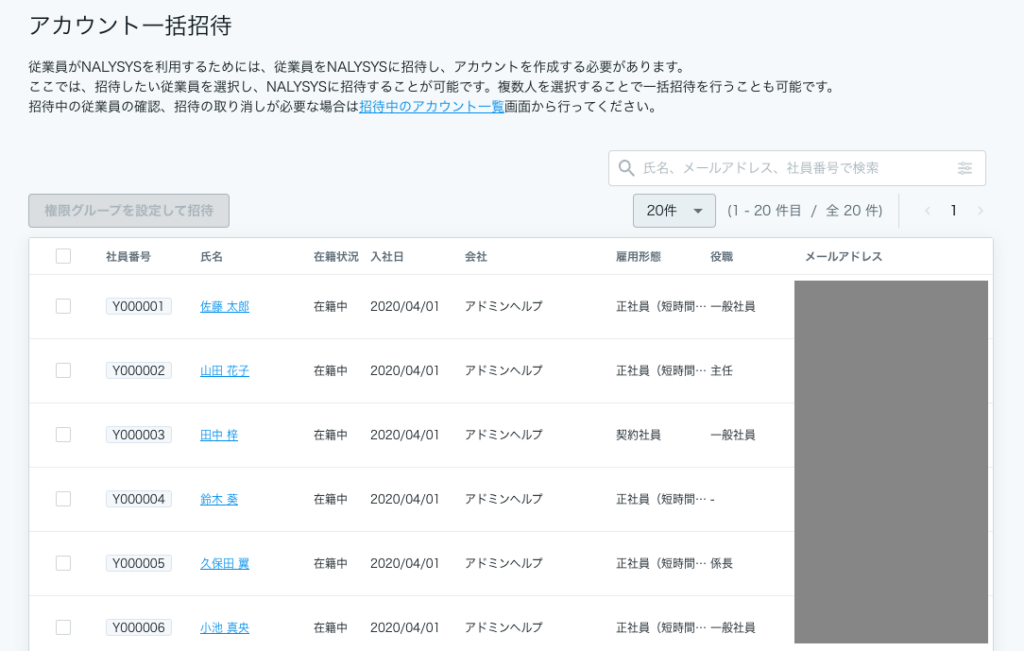Click employee number Y000005 badge

pos(138,563)
